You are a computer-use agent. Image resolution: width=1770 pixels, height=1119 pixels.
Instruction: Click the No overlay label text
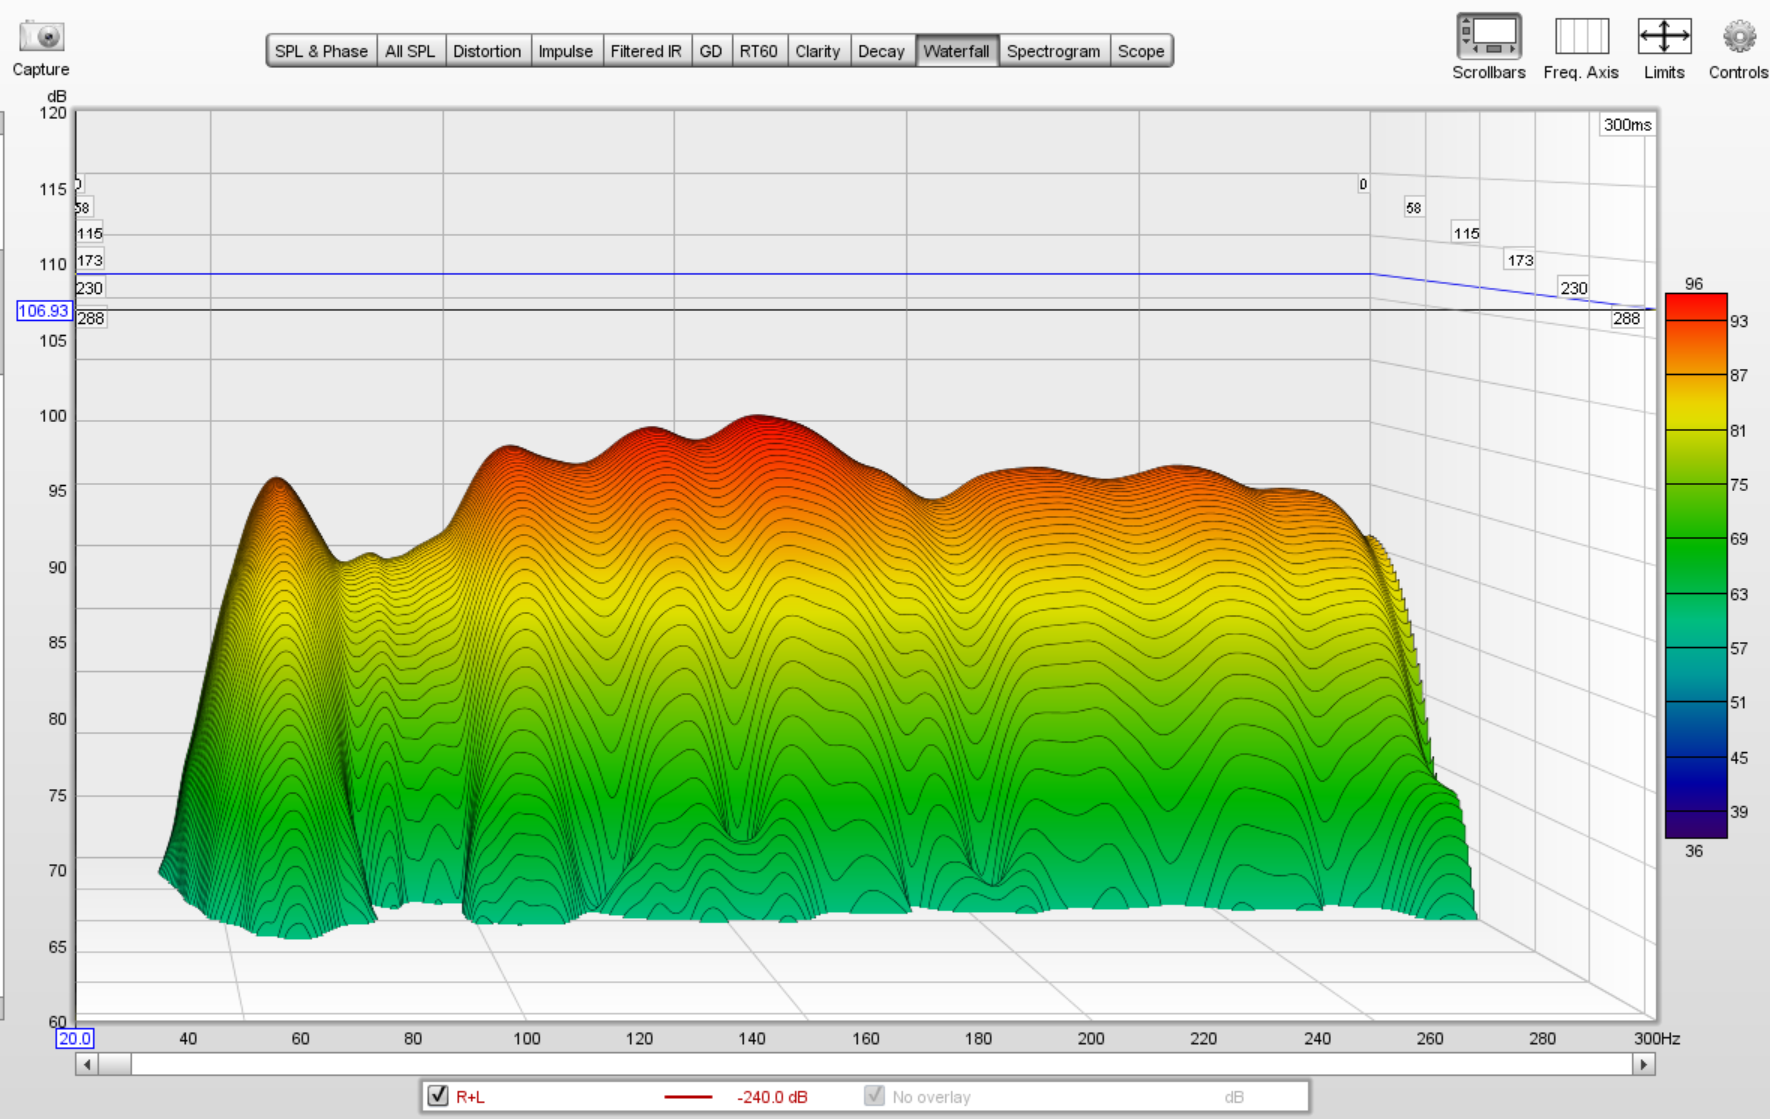point(931,1097)
